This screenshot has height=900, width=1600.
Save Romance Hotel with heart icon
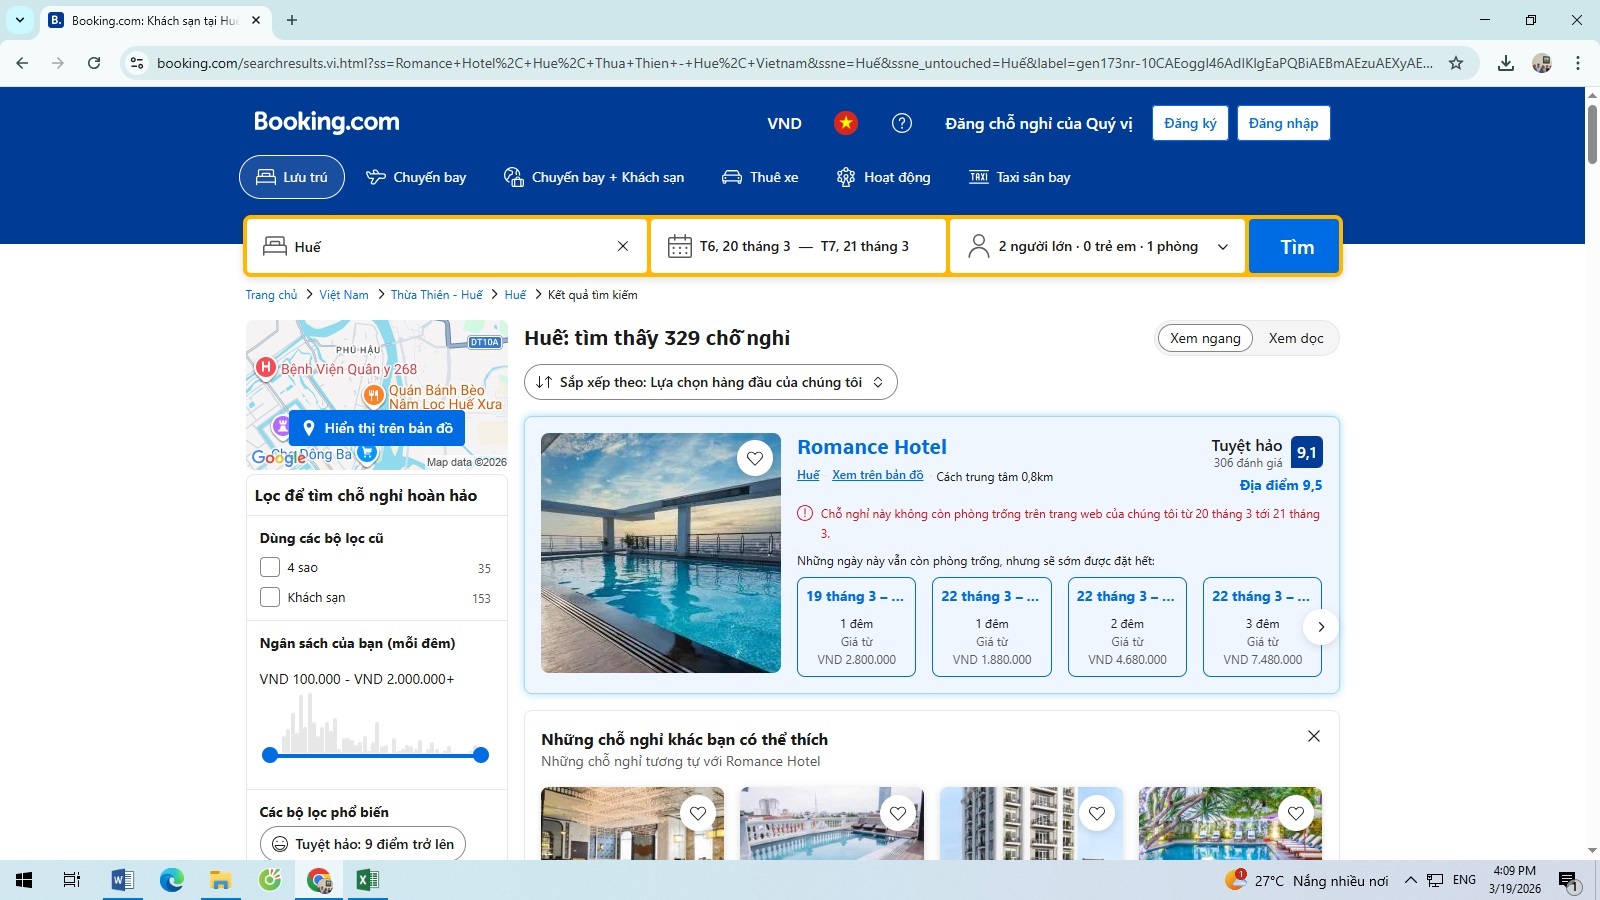755,458
